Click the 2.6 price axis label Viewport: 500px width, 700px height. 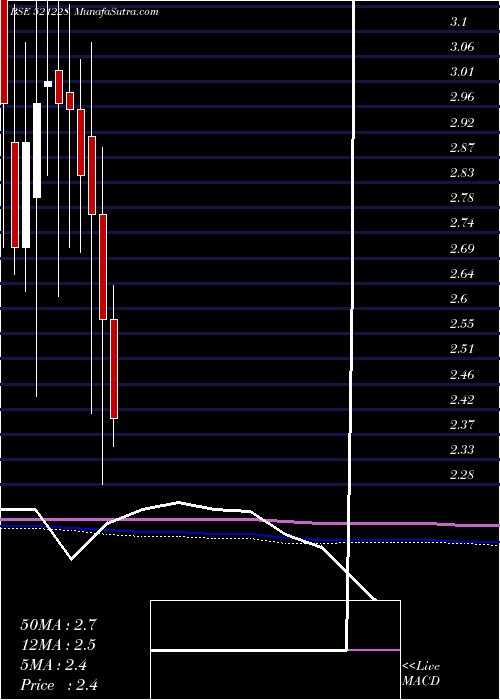point(458,299)
